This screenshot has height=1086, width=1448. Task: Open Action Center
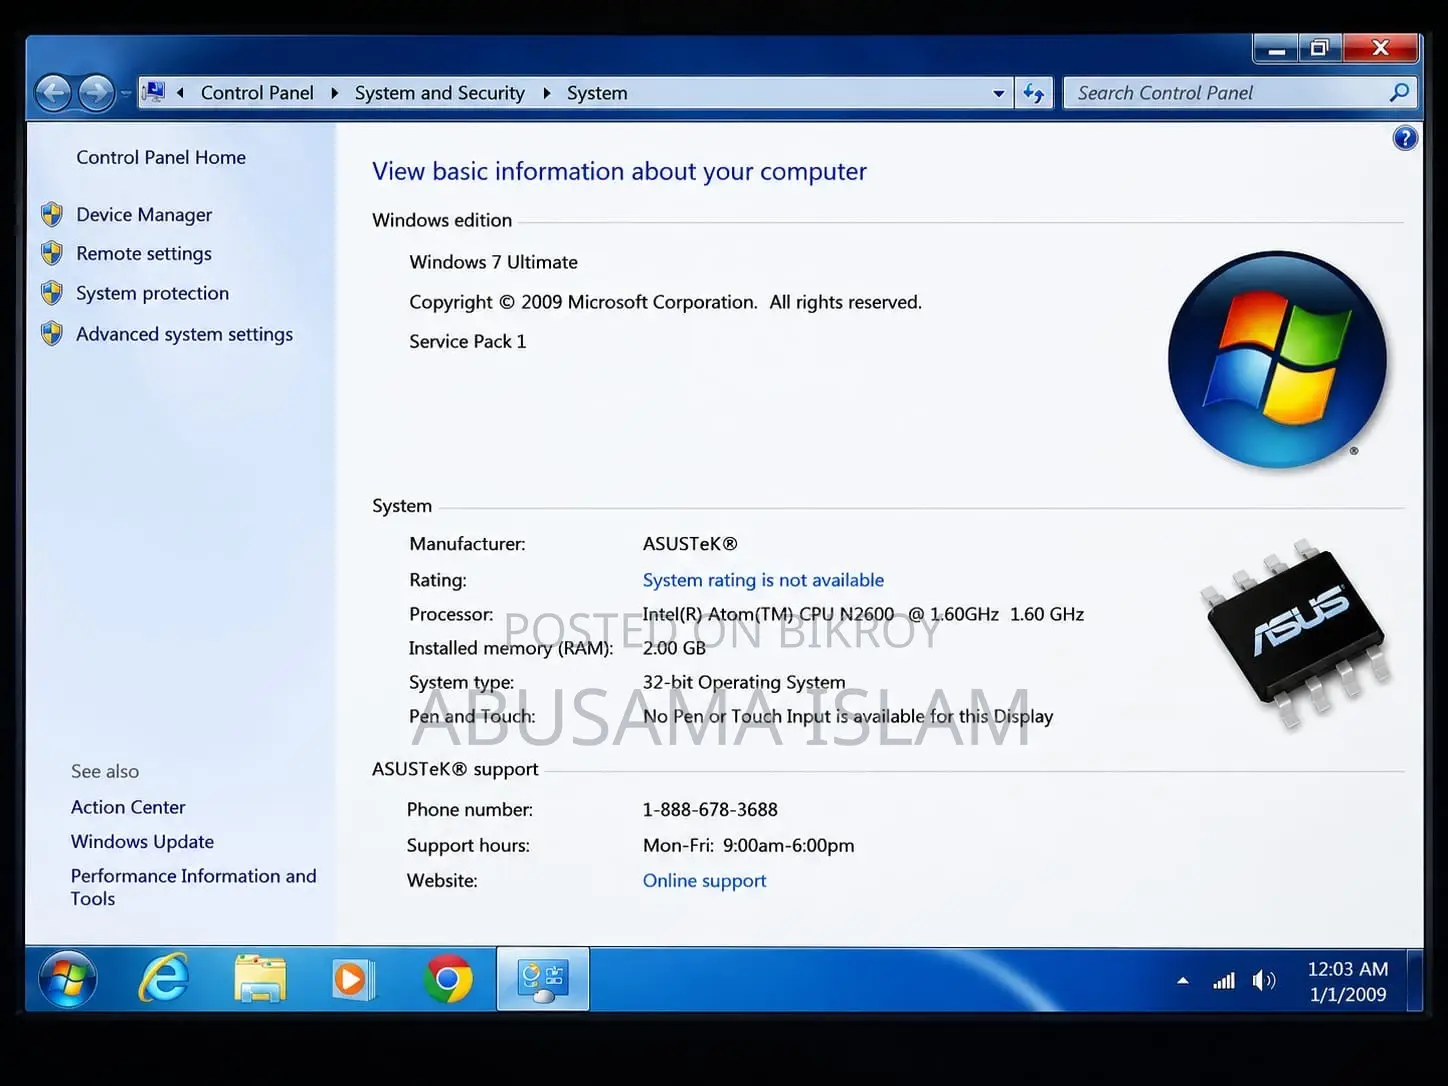click(128, 807)
